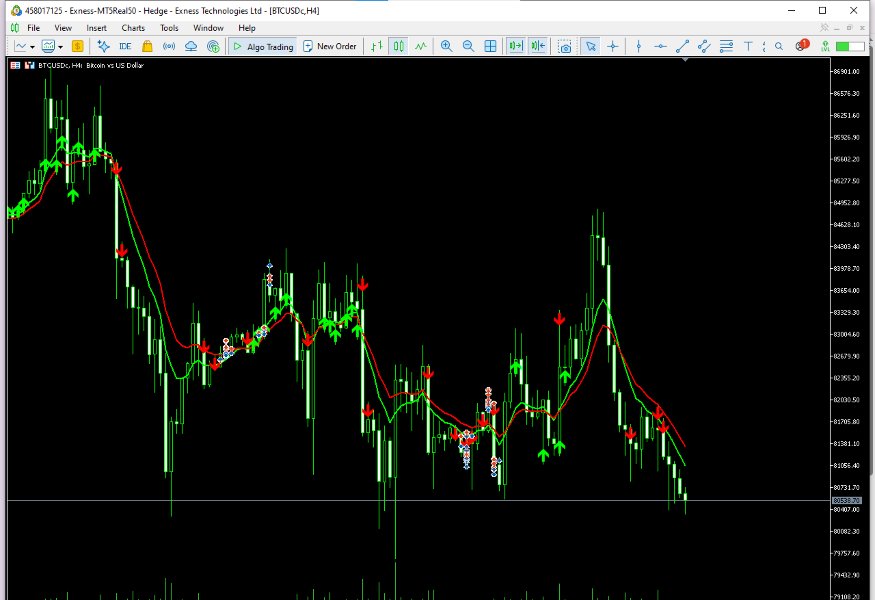
Task: Click the MetaTrader app icon in title bar
Action: coord(16,11)
